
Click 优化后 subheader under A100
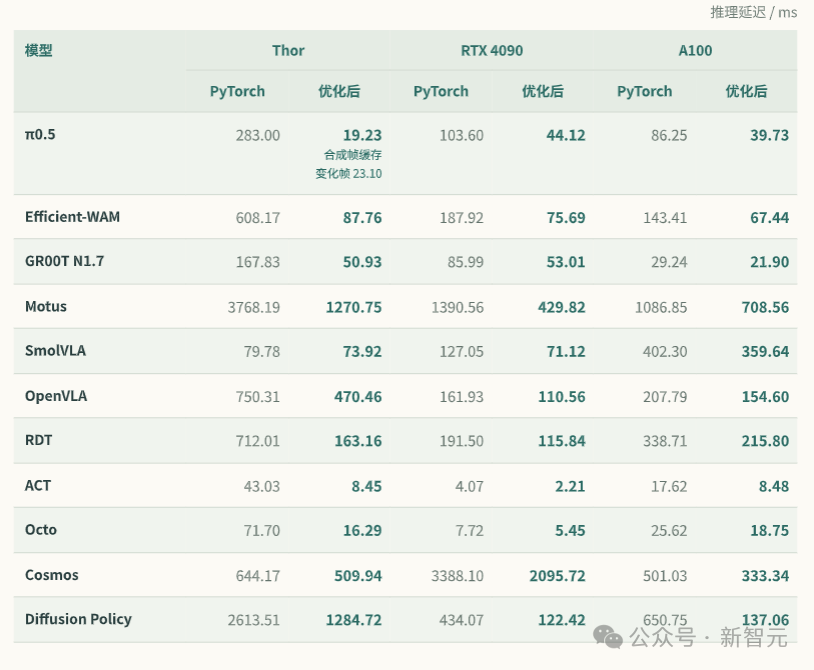[746, 91]
